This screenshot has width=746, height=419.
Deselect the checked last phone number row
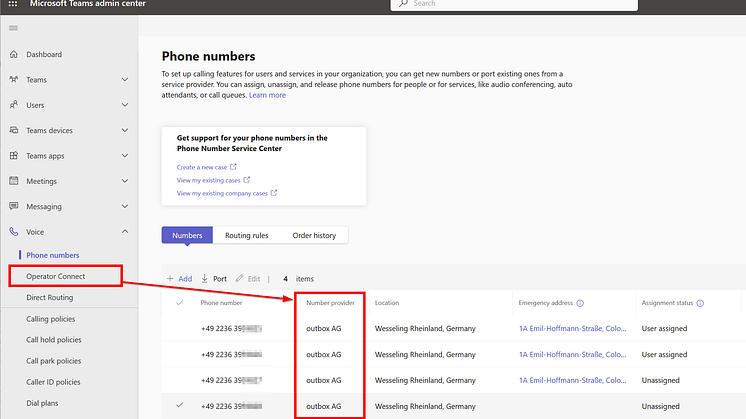[x=179, y=405]
